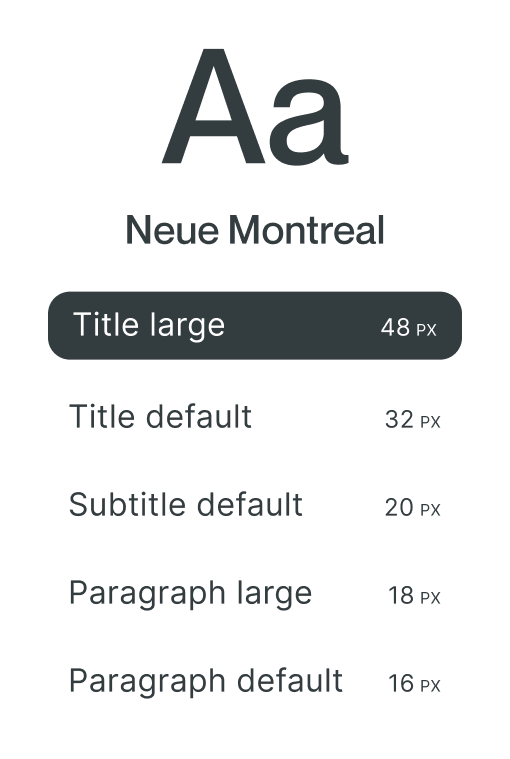510x759 pixels.
Task: Click the 18 size value
Action: (401, 596)
